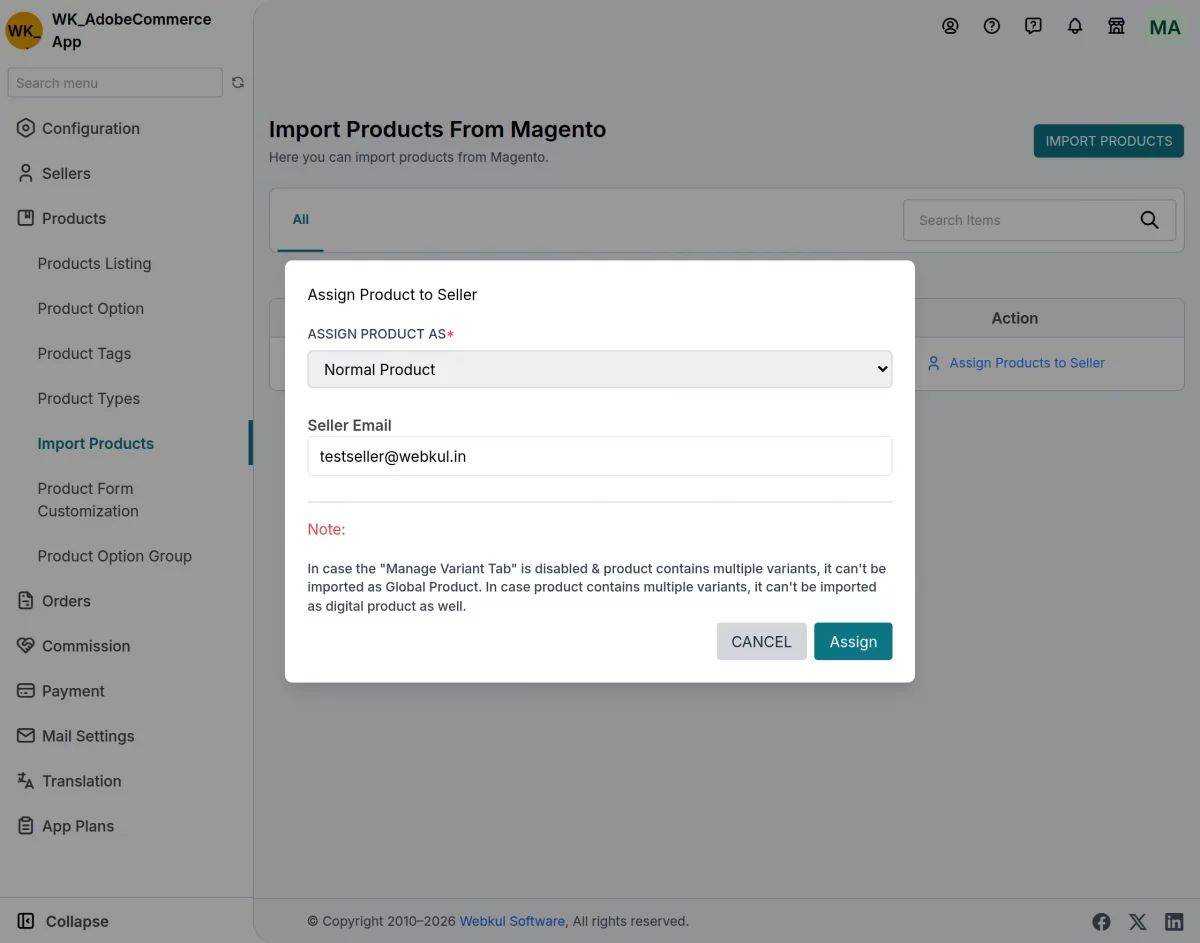This screenshot has width=1200, height=943.
Task: Collapse the sidebar using the Collapse control
Action: 64,921
